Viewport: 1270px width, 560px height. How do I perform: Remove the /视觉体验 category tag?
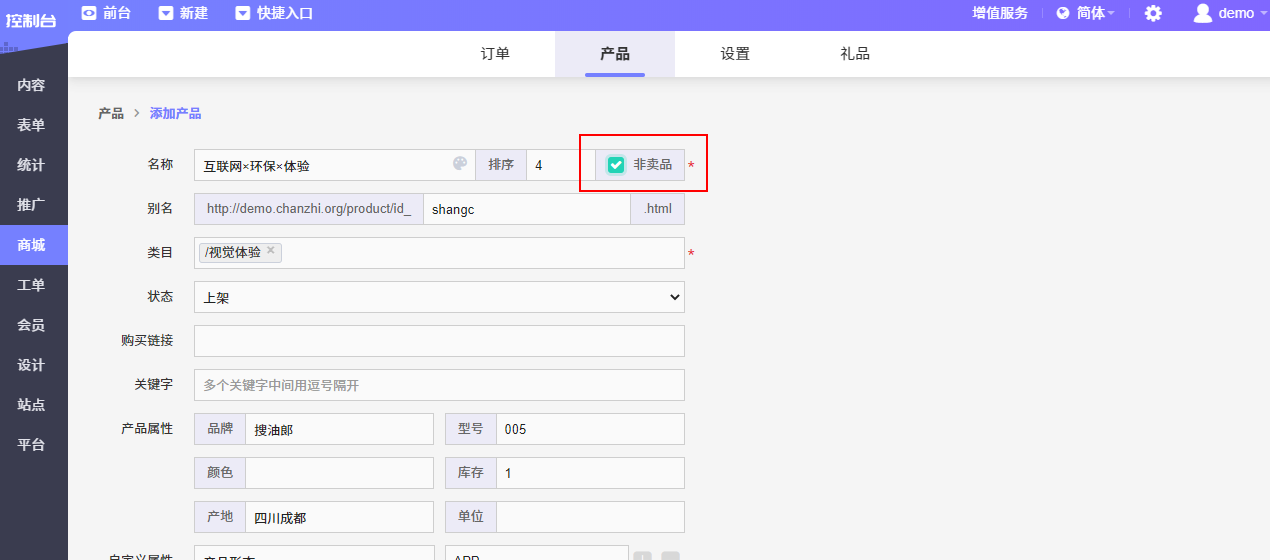[x=271, y=251]
